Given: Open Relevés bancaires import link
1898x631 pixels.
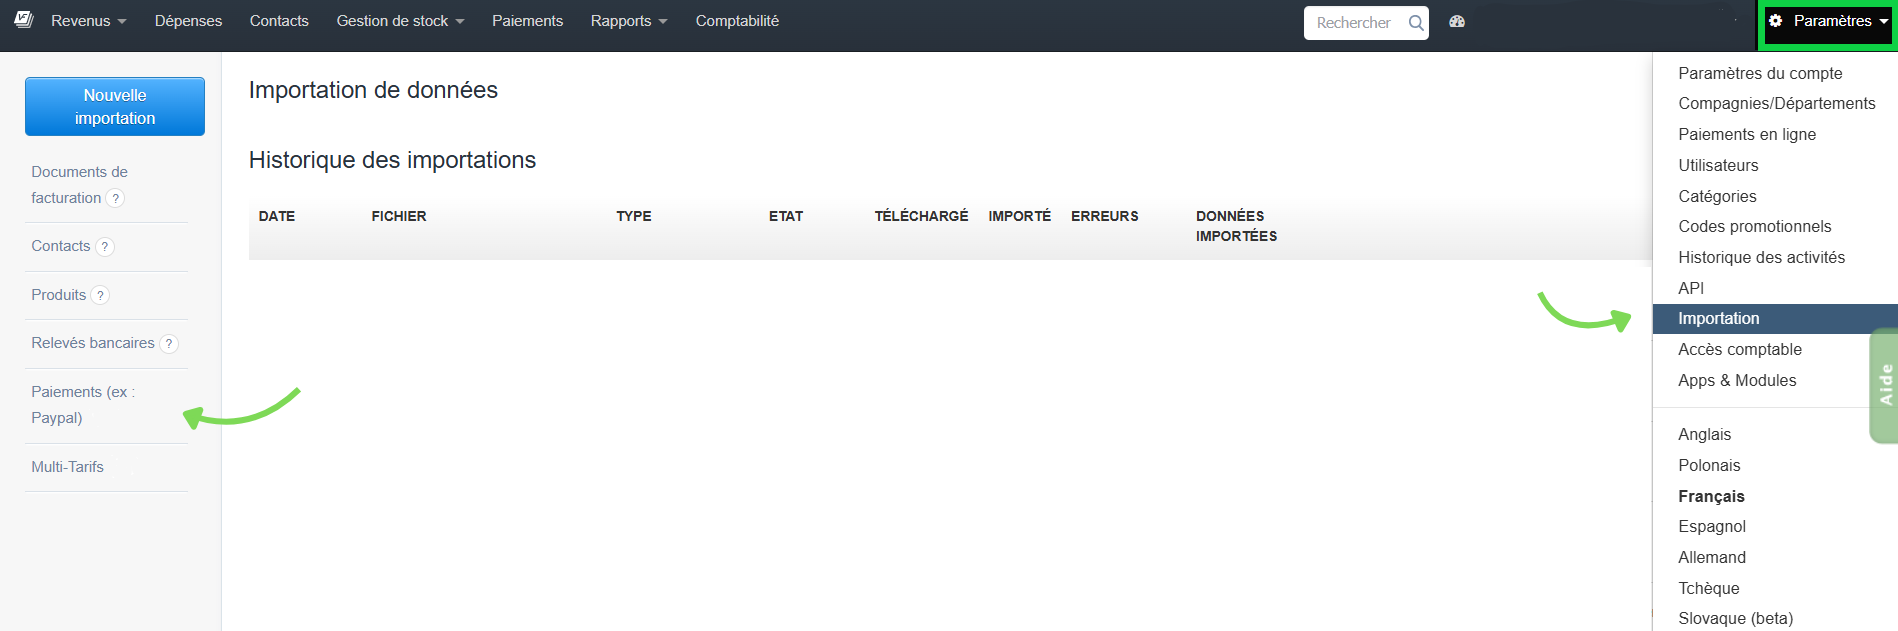Looking at the screenshot, I should (x=93, y=343).
